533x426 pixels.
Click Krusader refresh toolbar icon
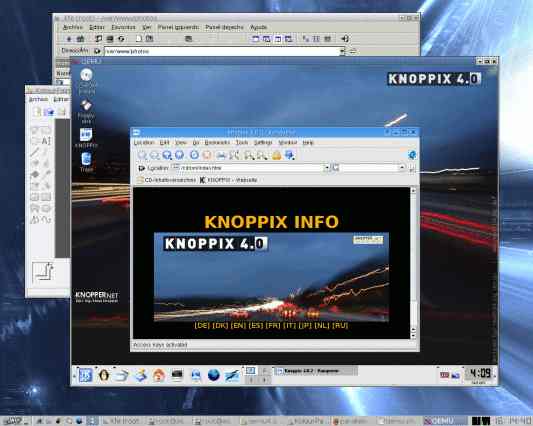click(121, 39)
